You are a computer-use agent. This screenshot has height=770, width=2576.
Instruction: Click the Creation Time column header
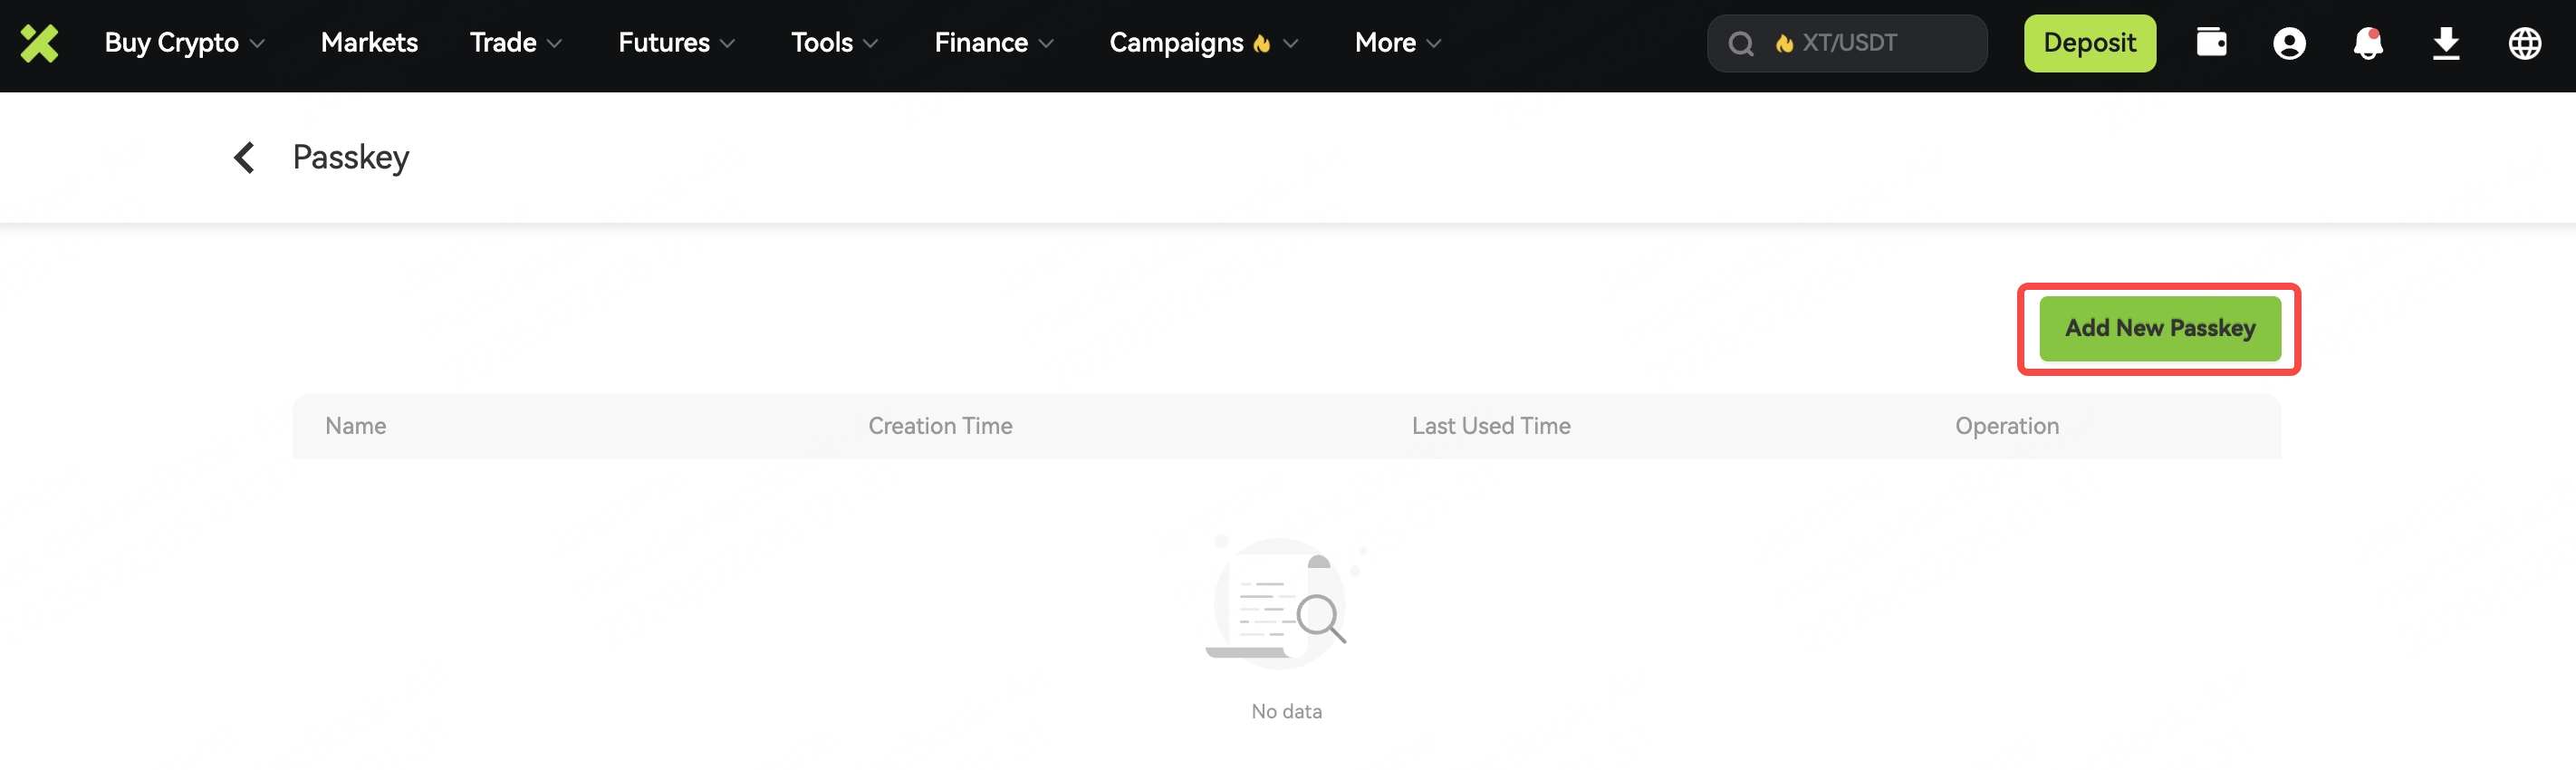coord(940,426)
